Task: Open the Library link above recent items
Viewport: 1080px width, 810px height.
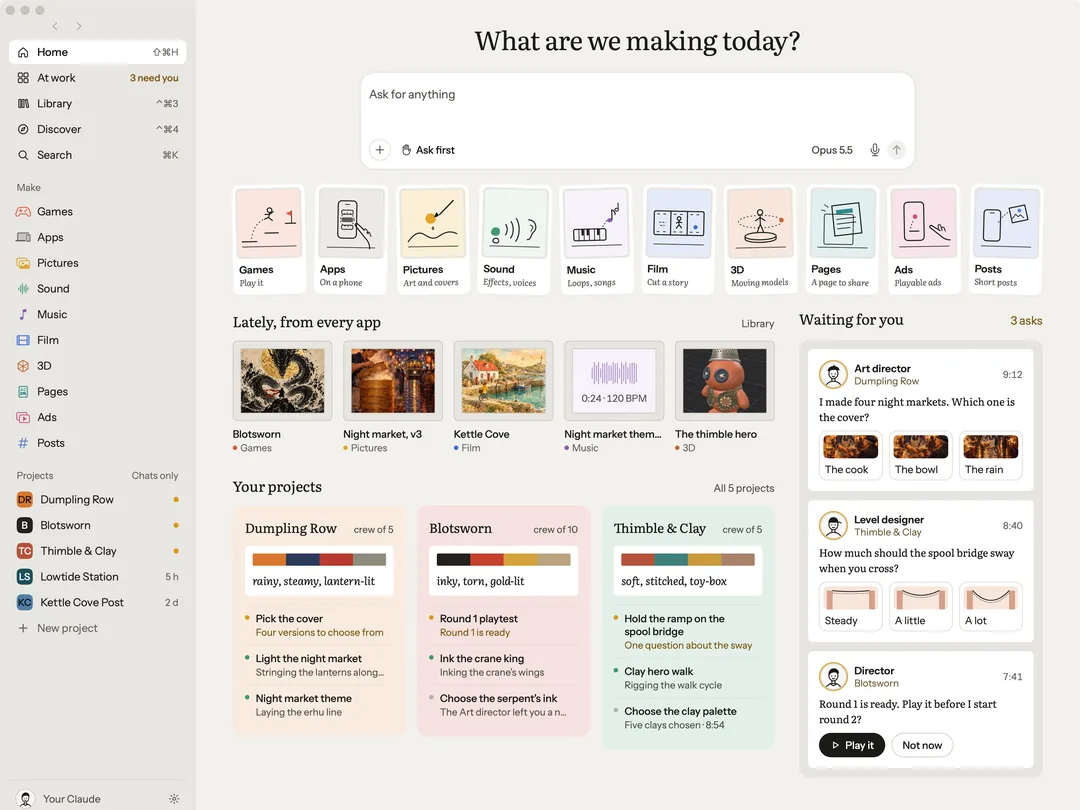Action: click(x=758, y=323)
